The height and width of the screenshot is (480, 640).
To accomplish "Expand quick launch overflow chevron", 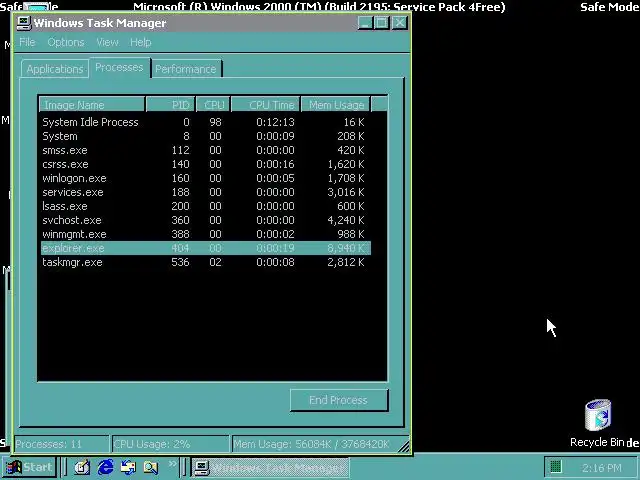I will click(x=172, y=463).
